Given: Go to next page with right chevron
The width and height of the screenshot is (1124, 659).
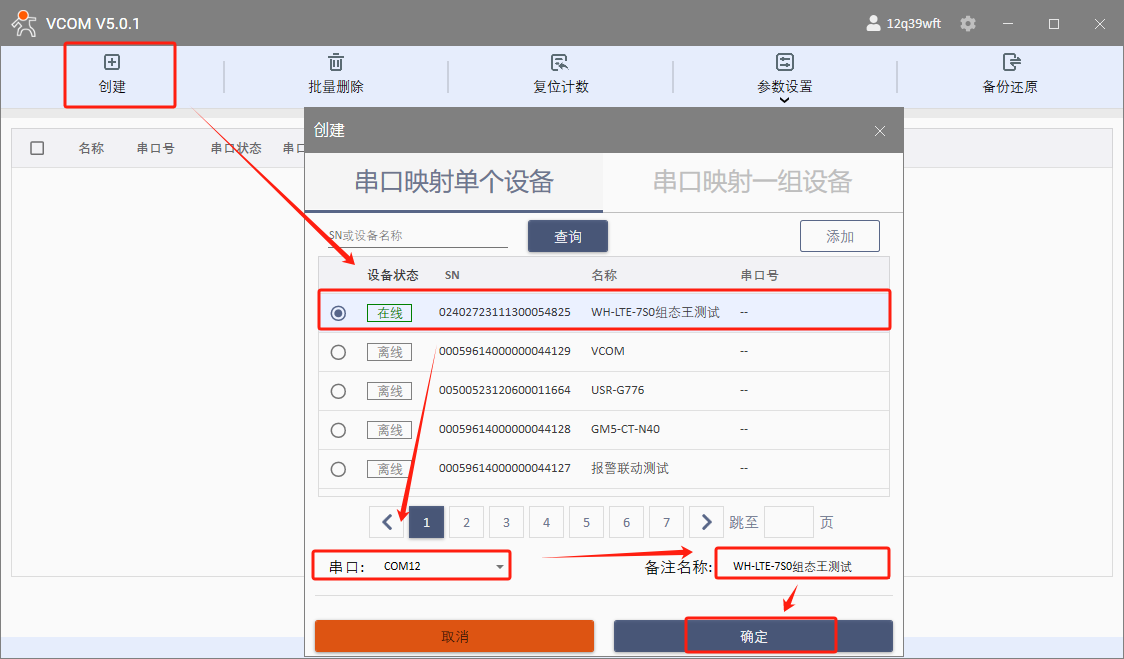Looking at the screenshot, I should pos(706,522).
